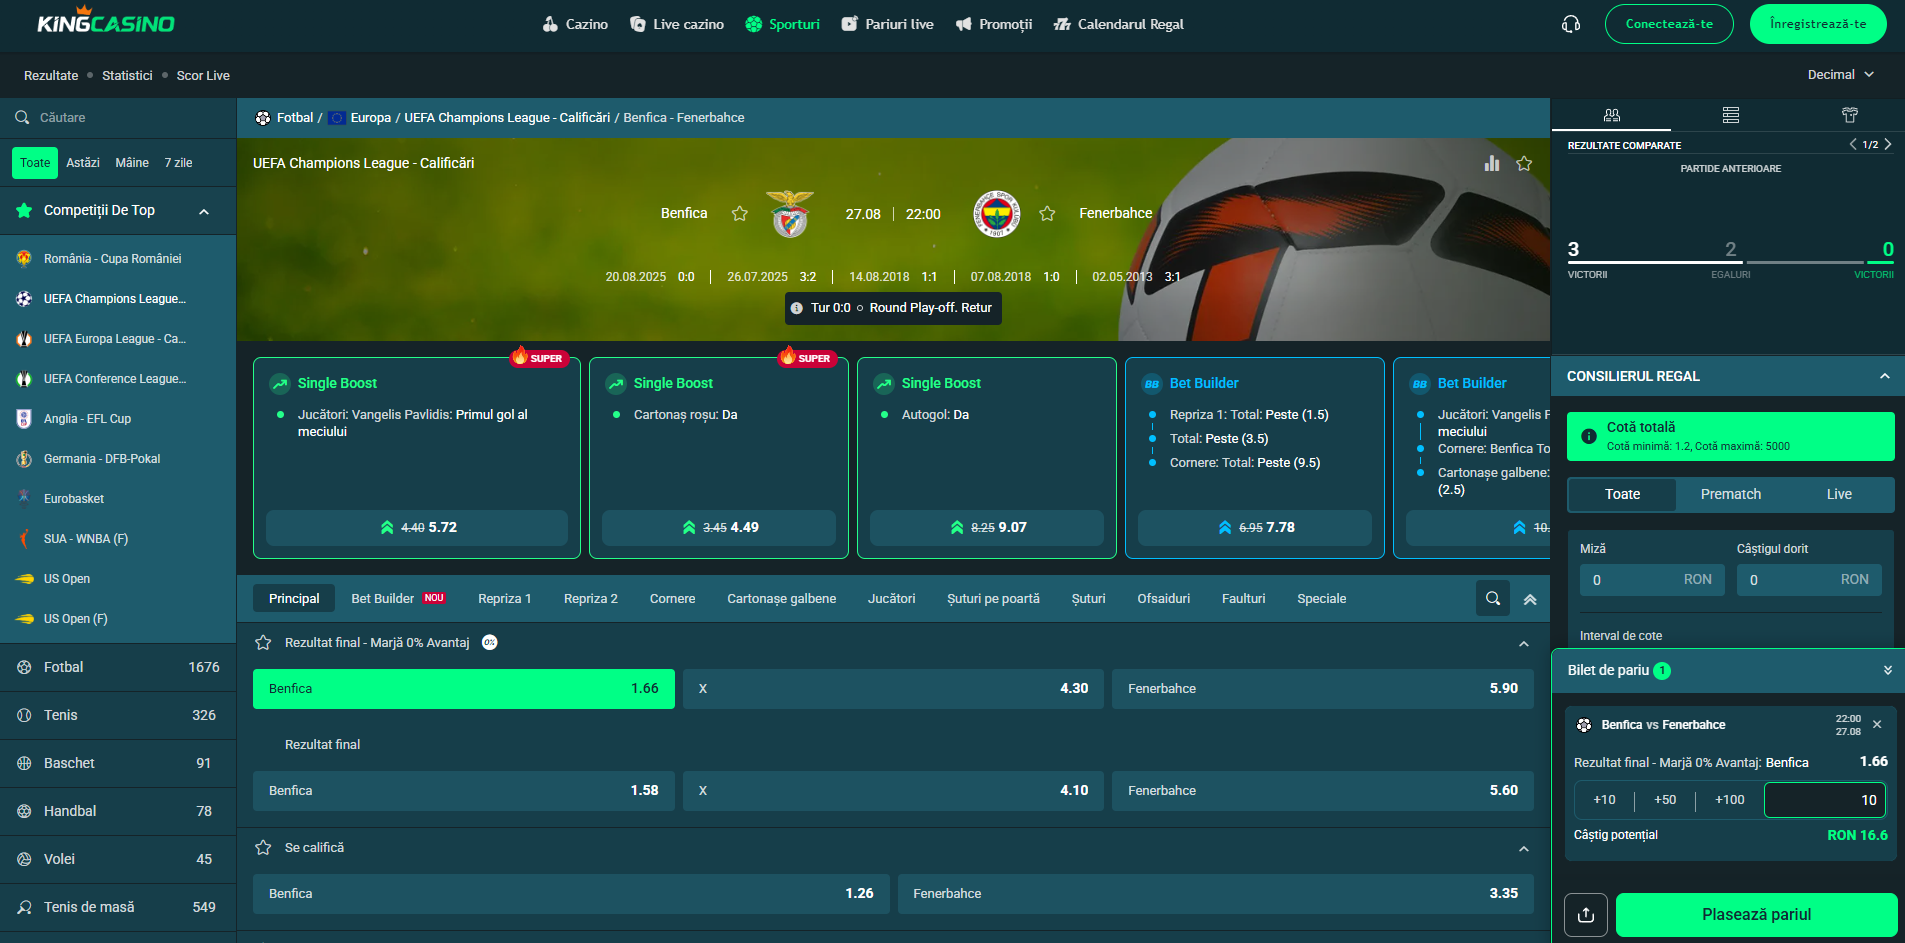Click 0% margin badge info icon
This screenshot has width=1905, height=943.
490,643
